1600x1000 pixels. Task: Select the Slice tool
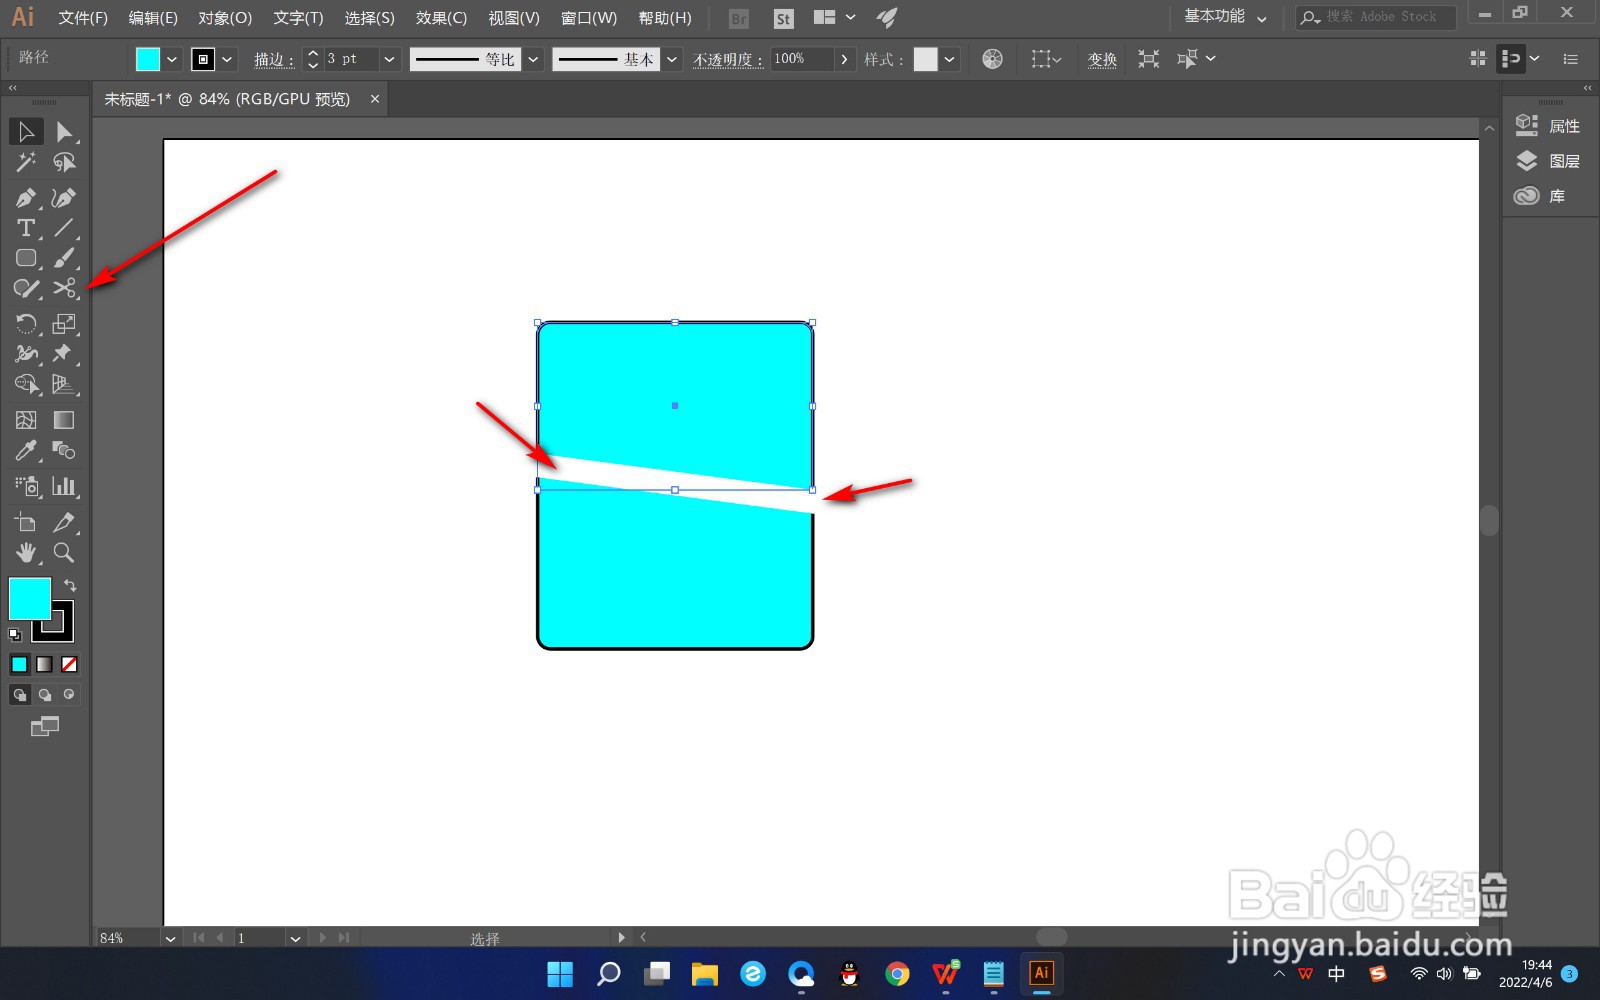(x=64, y=522)
